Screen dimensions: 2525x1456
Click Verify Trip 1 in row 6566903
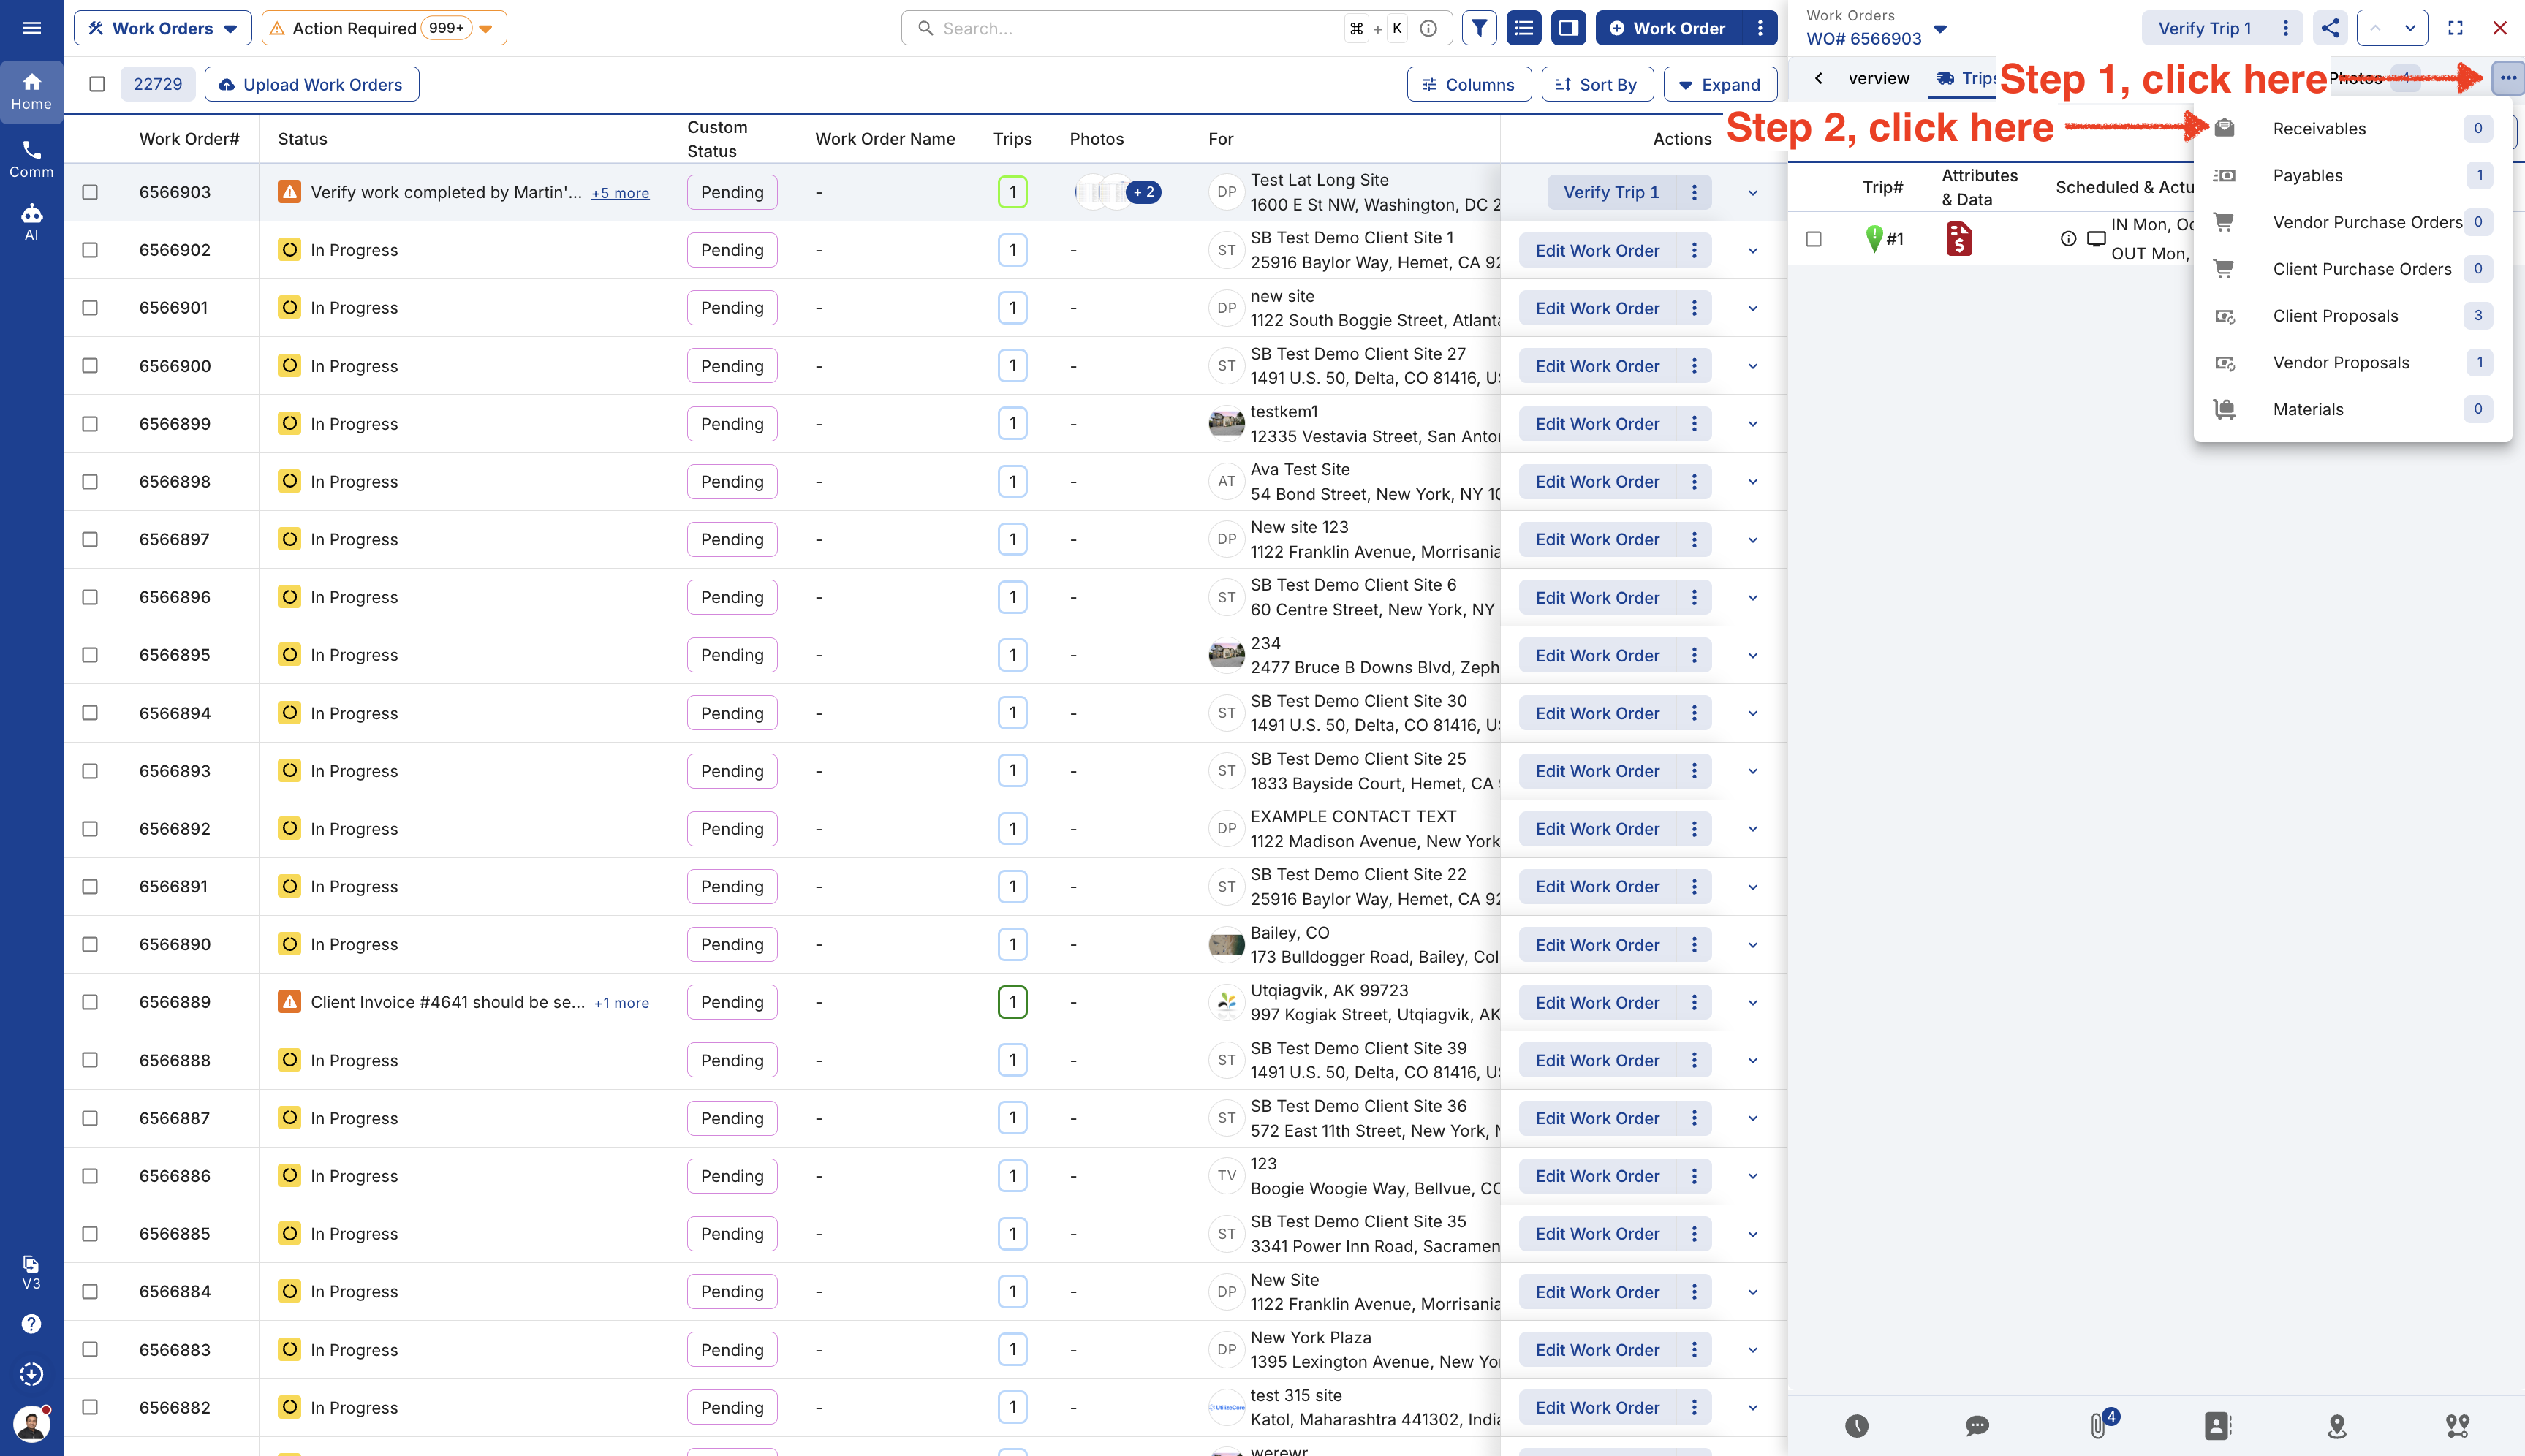point(1610,192)
